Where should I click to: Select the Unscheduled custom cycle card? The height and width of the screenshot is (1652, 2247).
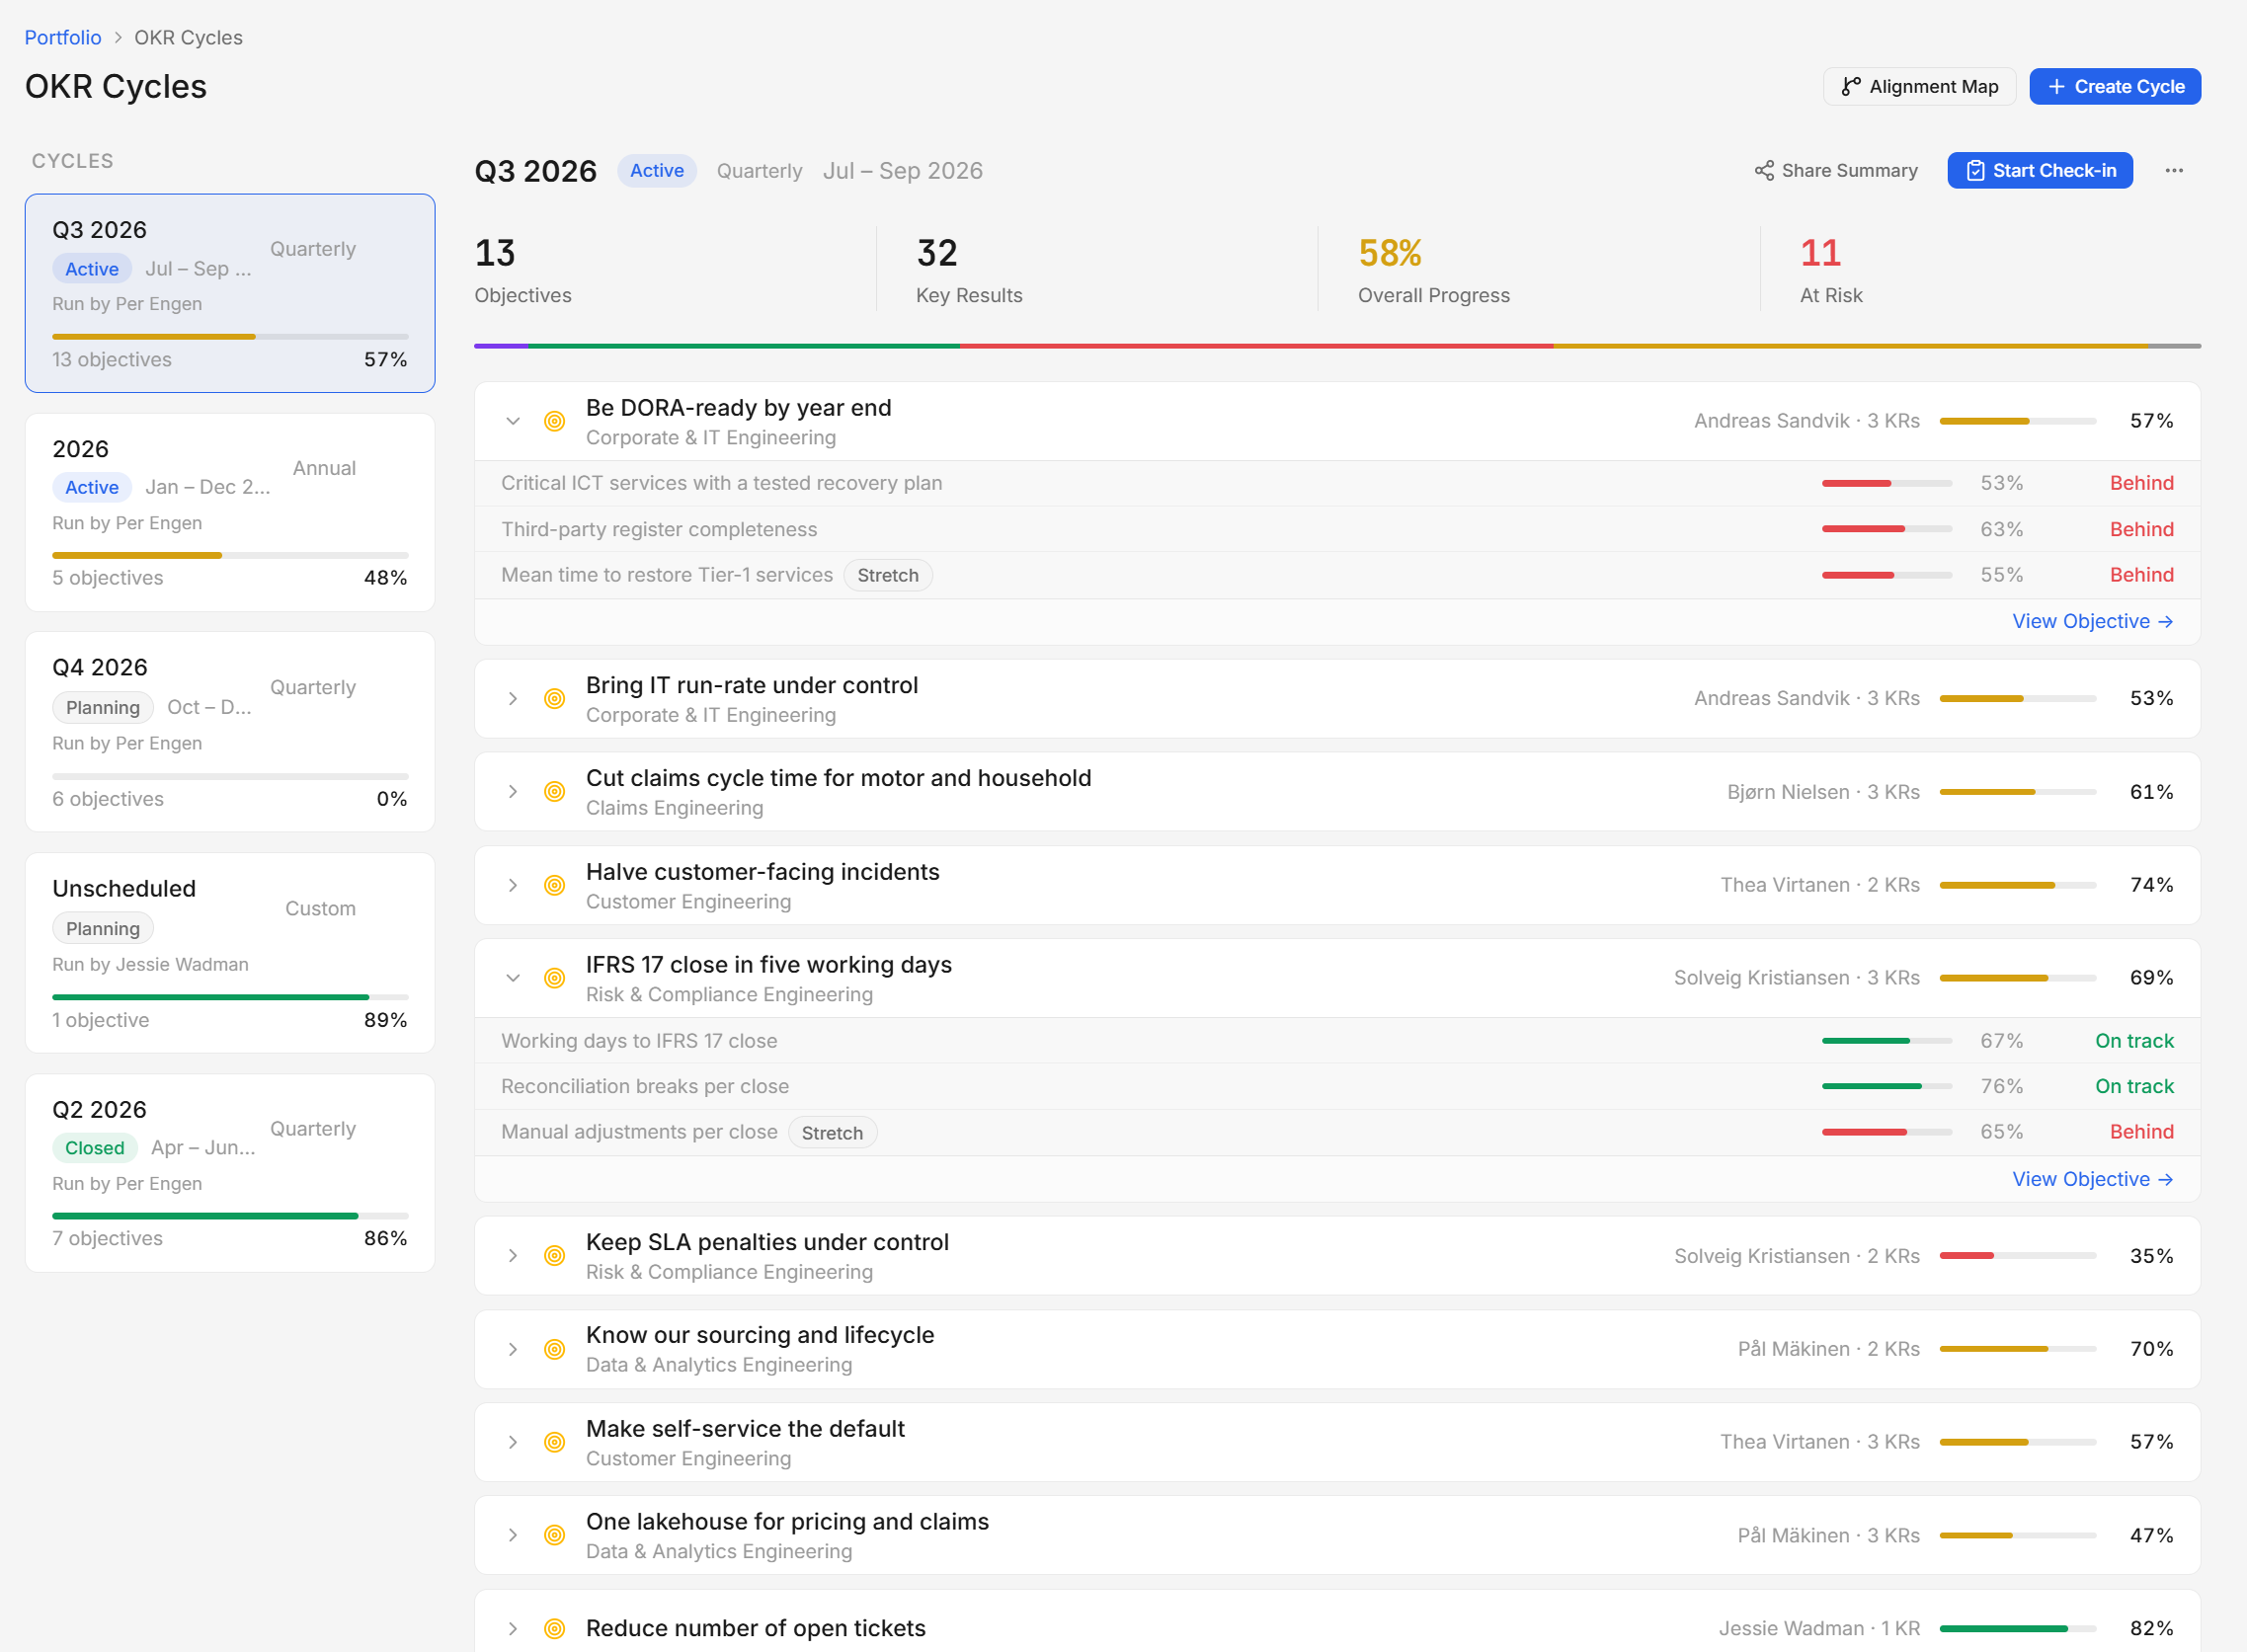230,953
